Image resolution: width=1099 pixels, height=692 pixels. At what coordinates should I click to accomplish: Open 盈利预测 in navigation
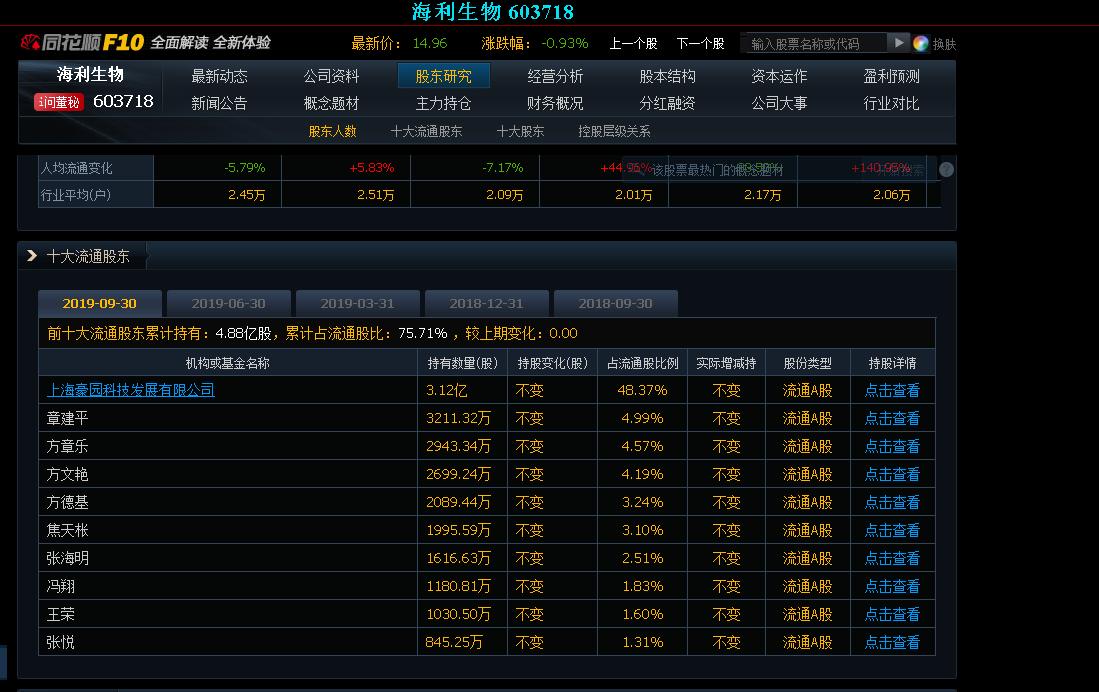coord(891,76)
